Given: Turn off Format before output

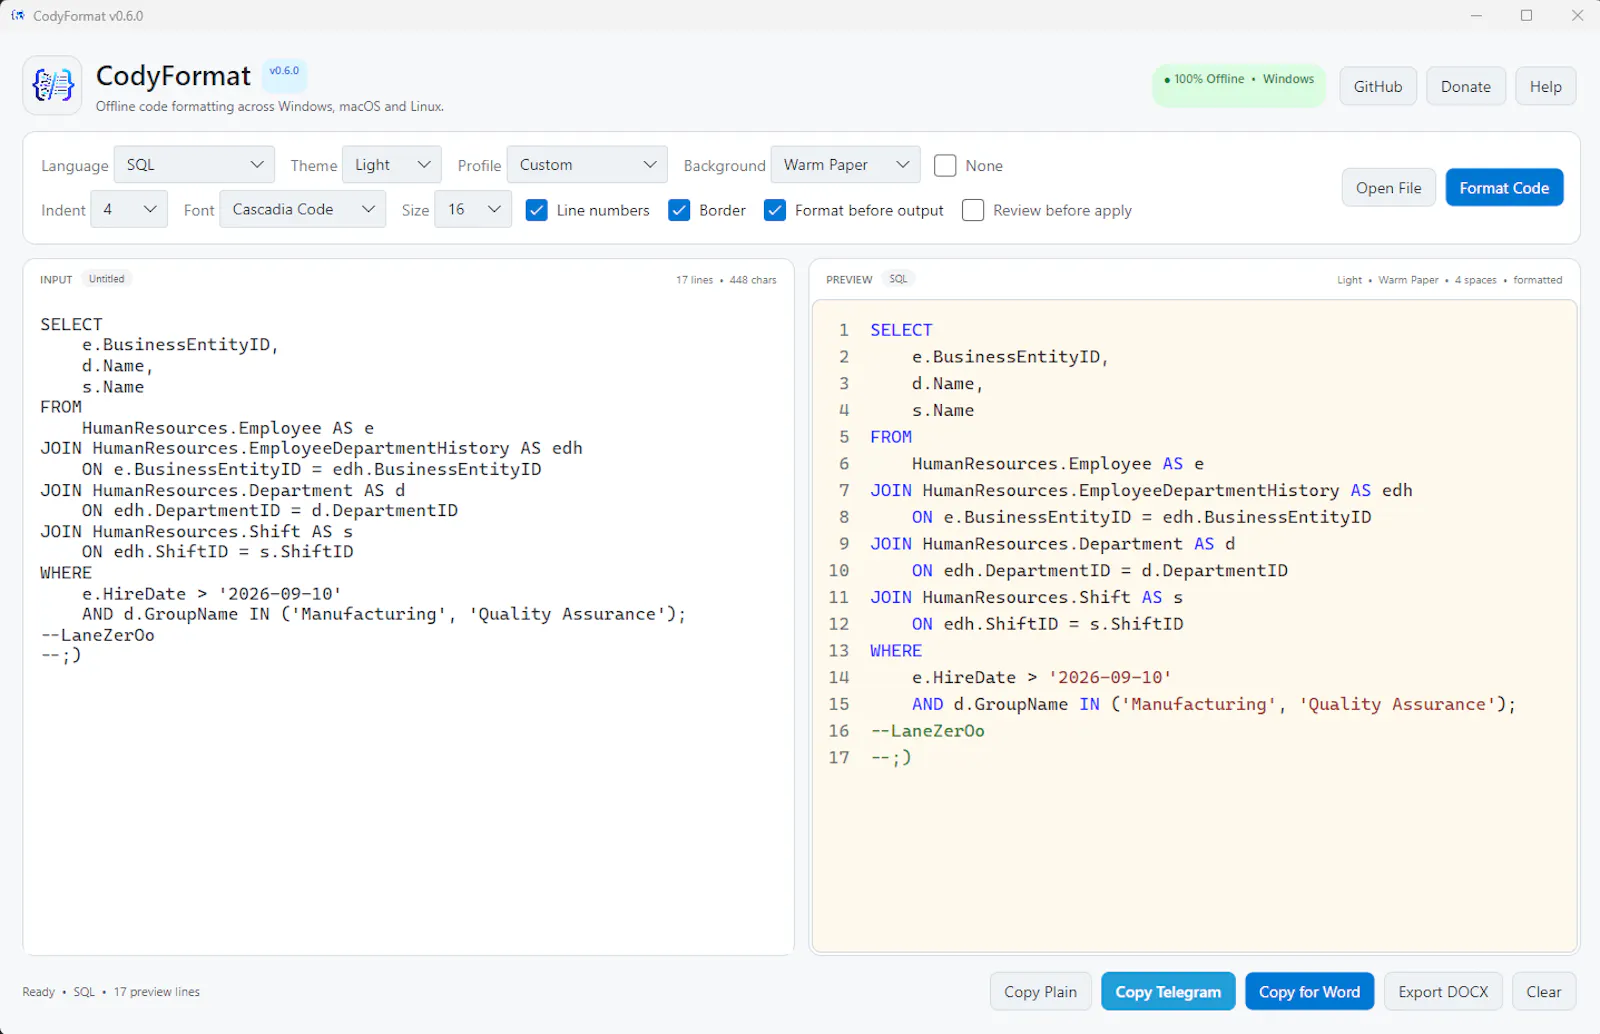Looking at the screenshot, I should pyautogui.click(x=775, y=210).
